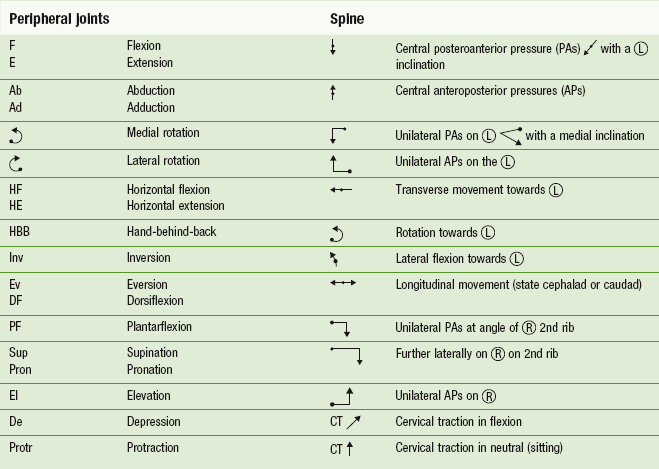Click the central posteroanterior pressure down-arrow symbol
The height and width of the screenshot is (469, 659).
coord(333,47)
